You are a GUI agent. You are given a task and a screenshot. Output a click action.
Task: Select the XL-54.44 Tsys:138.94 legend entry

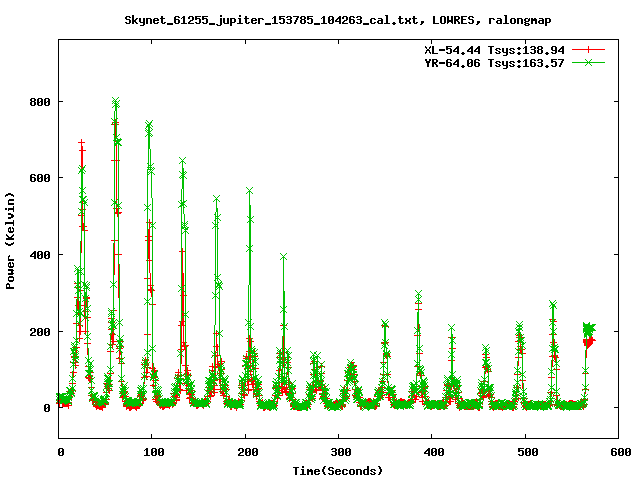click(494, 50)
